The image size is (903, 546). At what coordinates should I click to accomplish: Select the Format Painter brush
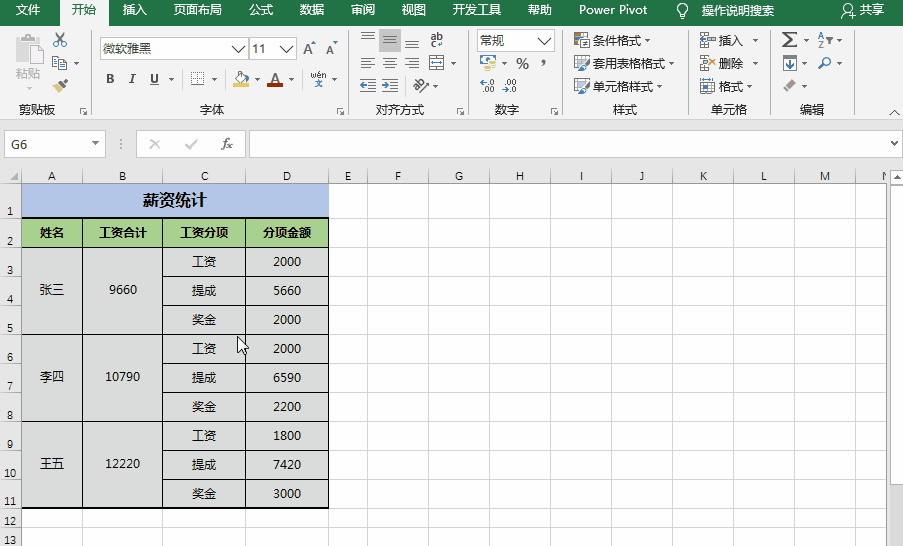point(60,85)
